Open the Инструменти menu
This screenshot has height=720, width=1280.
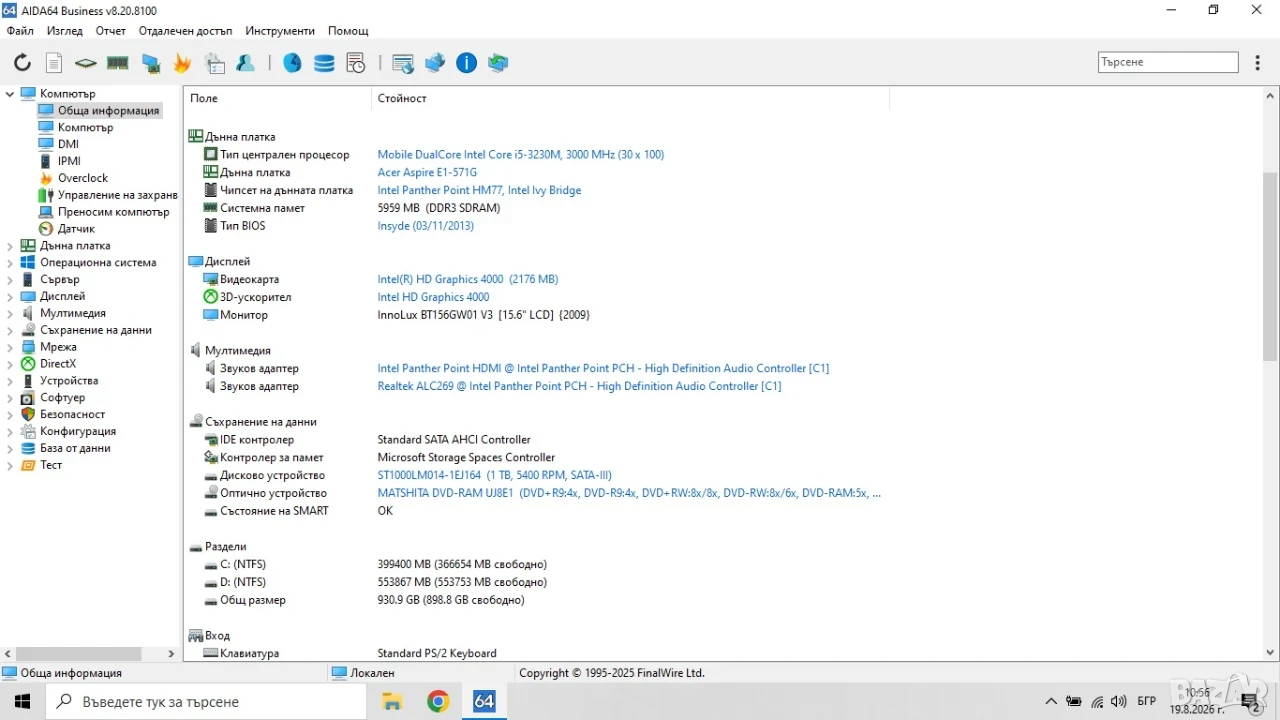280,31
